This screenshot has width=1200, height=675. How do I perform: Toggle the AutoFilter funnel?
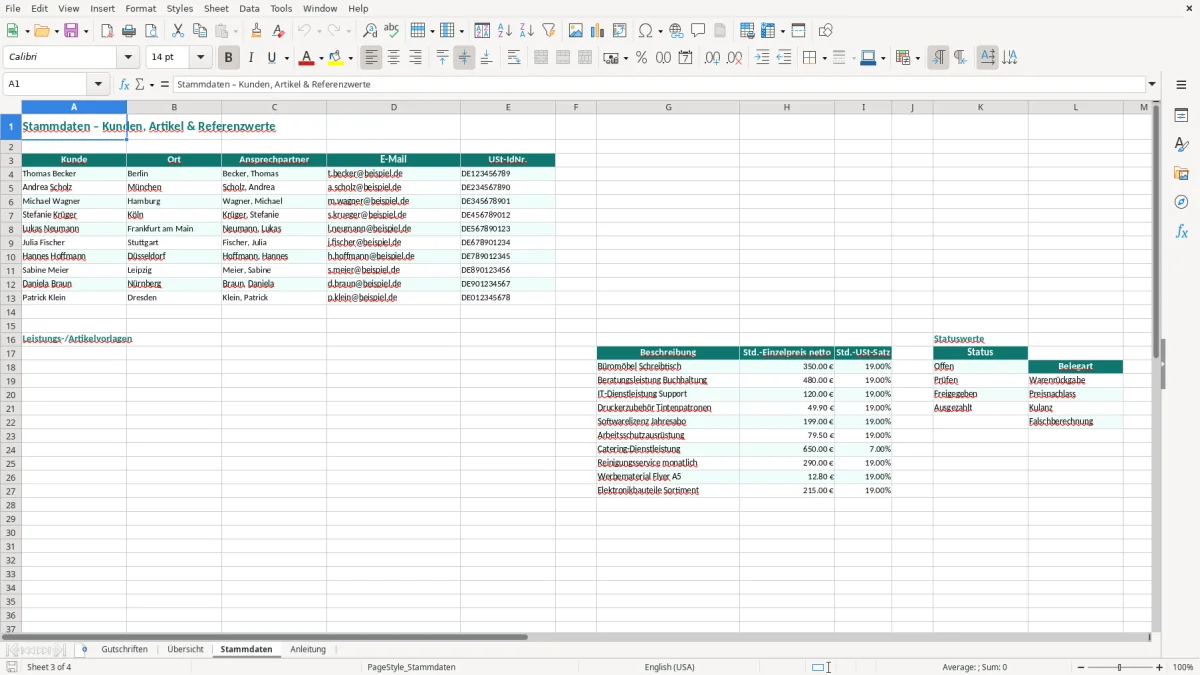(x=549, y=31)
